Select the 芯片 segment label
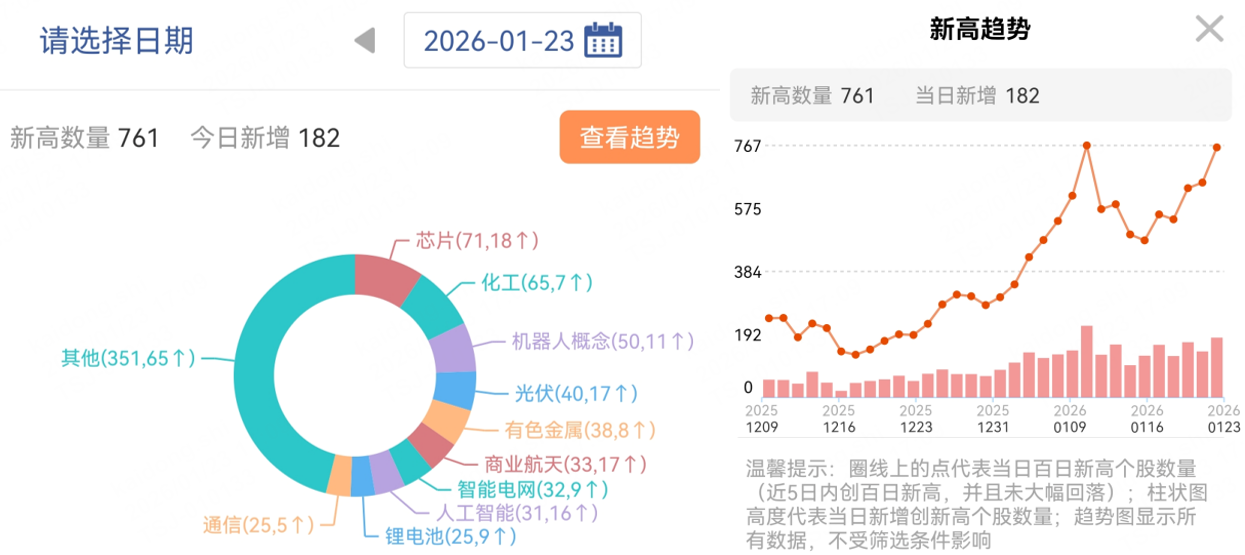Image resolution: width=1245 pixels, height=555 pixels. 477,240
